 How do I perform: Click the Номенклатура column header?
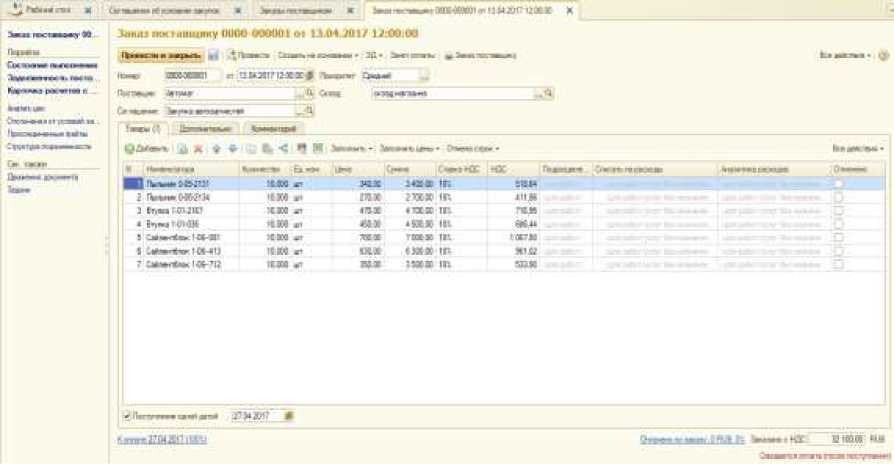point(191,169)
